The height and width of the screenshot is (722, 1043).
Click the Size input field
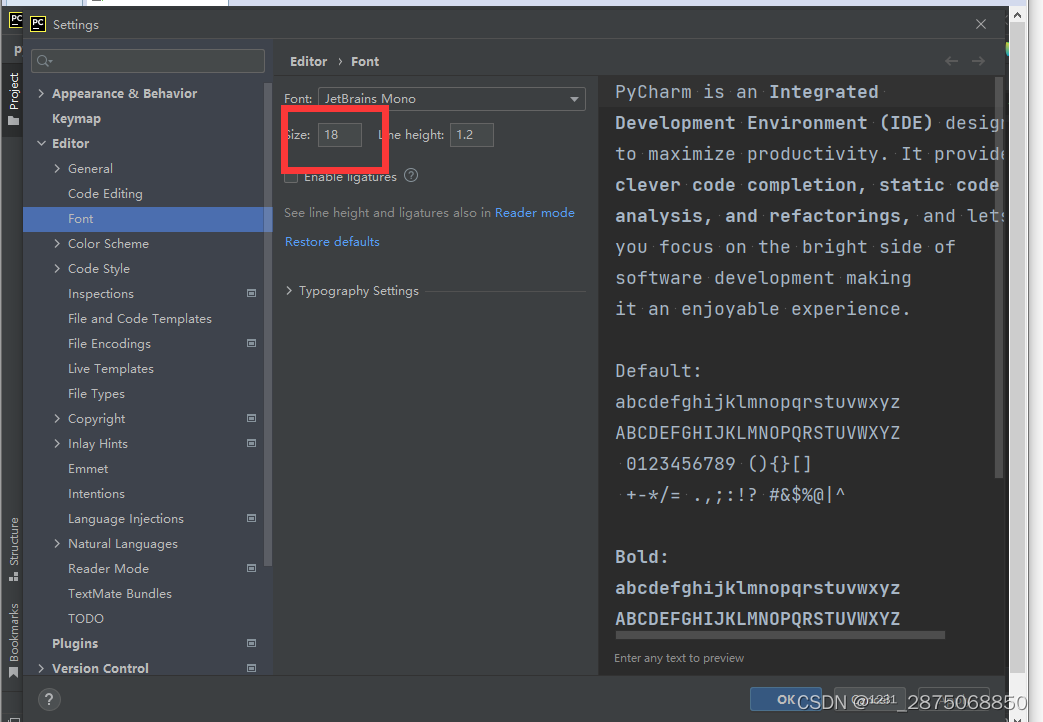pyautogui.click(x=340, y=134)
